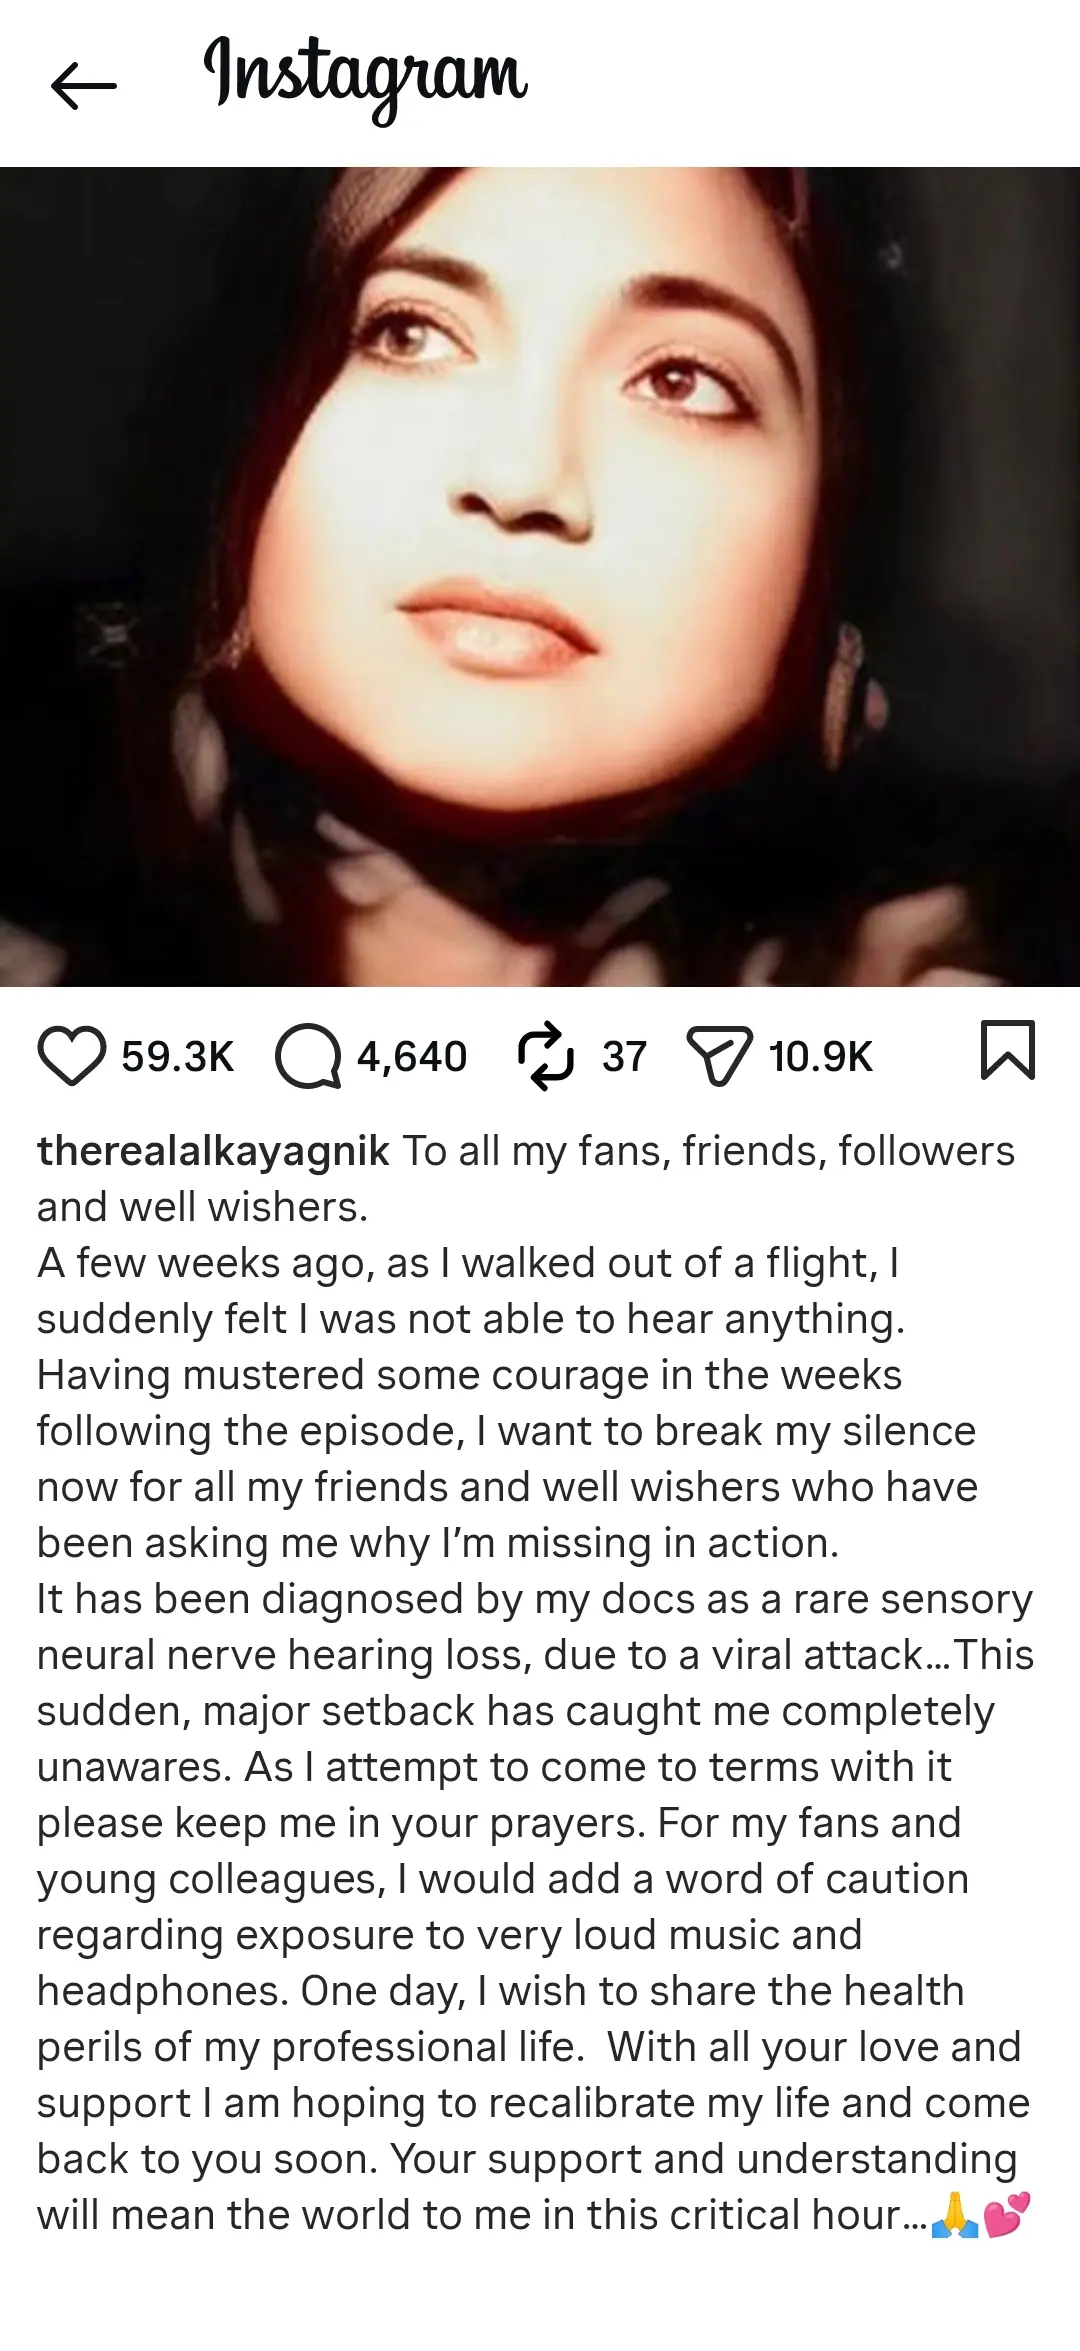View the 59.3K likes count
This screenshot has width=1080, height=2351.
178,1057
